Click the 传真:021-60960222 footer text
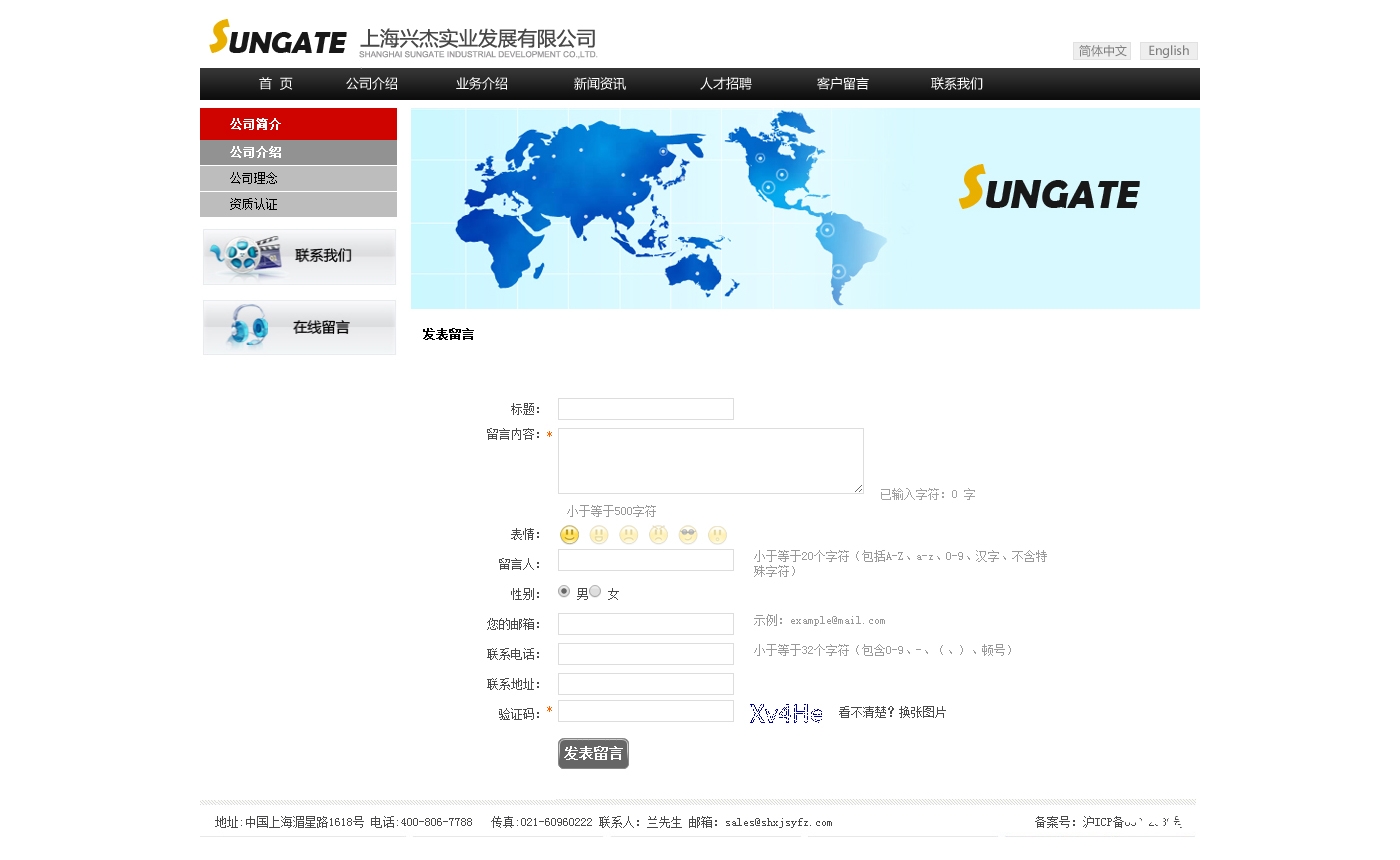 (x=541, y=823)
